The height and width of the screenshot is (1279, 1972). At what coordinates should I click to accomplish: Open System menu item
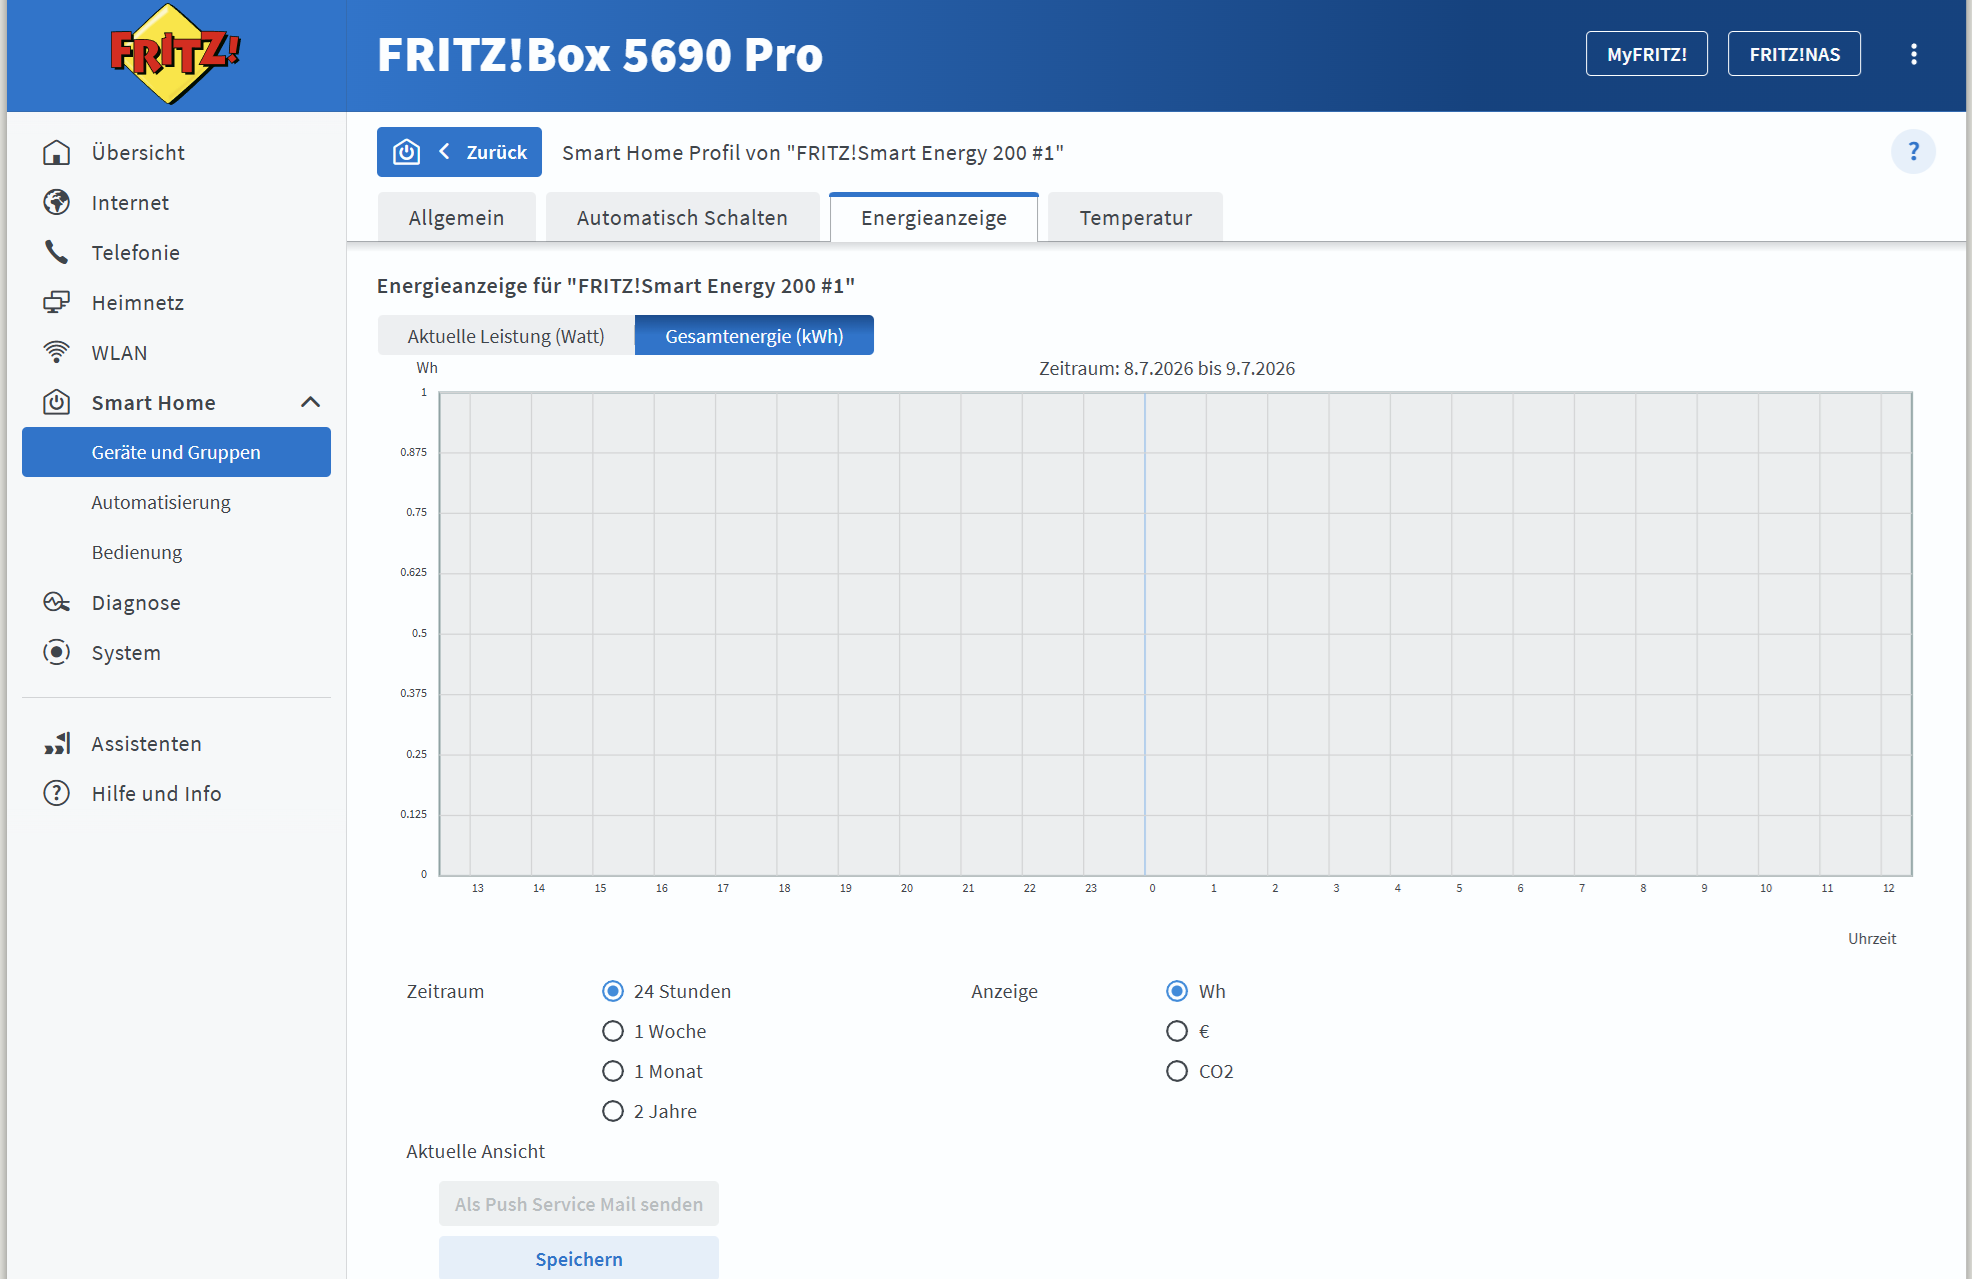(176, 652)
